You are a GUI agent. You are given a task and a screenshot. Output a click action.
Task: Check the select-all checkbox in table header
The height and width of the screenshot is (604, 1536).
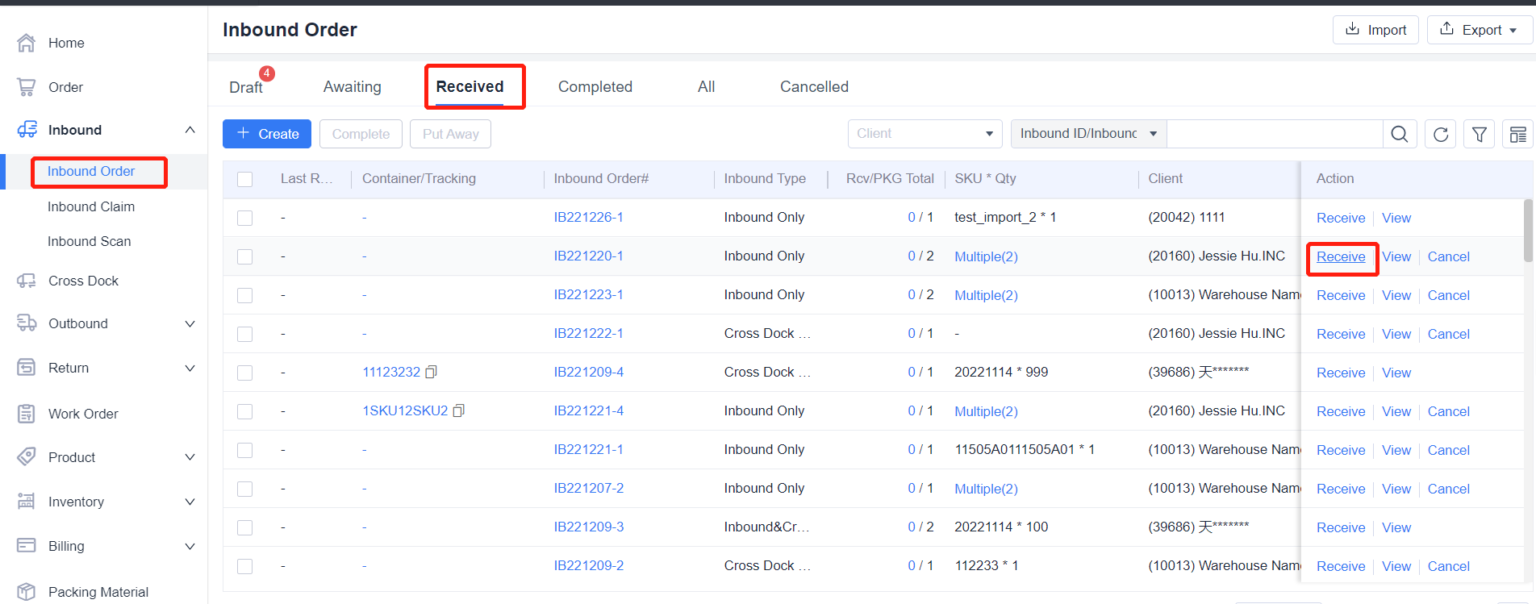(245, 178)
